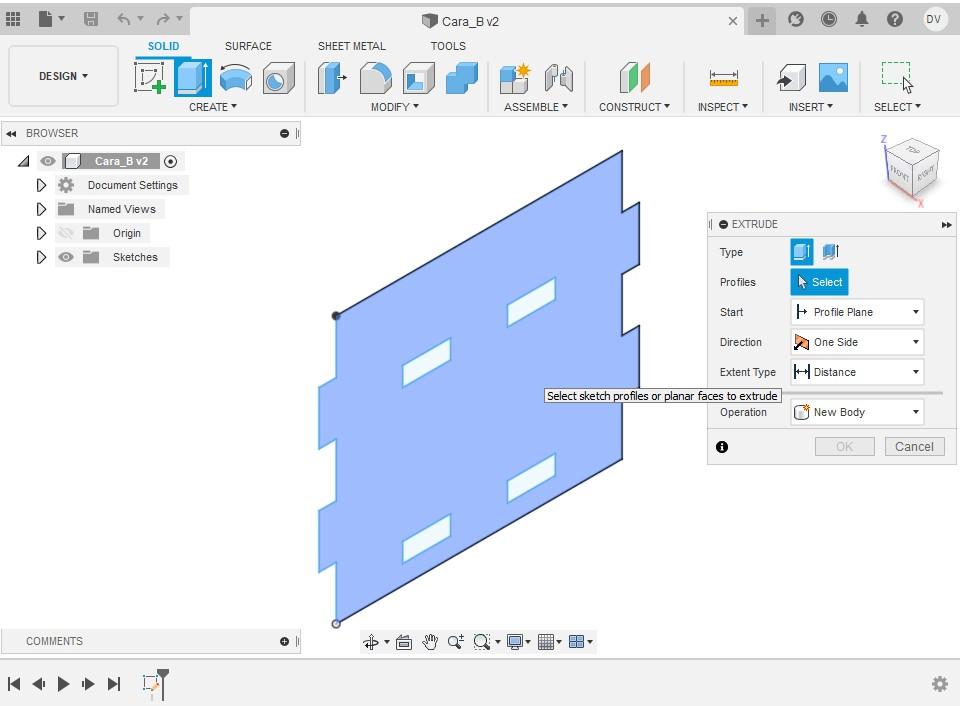Select the Press Pull tool

(x=332, y=78)
